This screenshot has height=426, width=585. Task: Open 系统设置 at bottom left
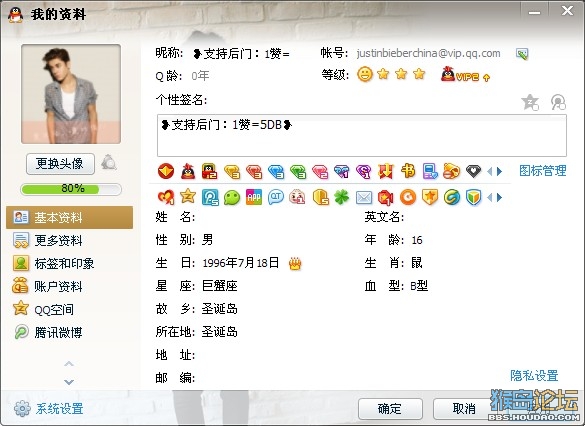(49, 408)
